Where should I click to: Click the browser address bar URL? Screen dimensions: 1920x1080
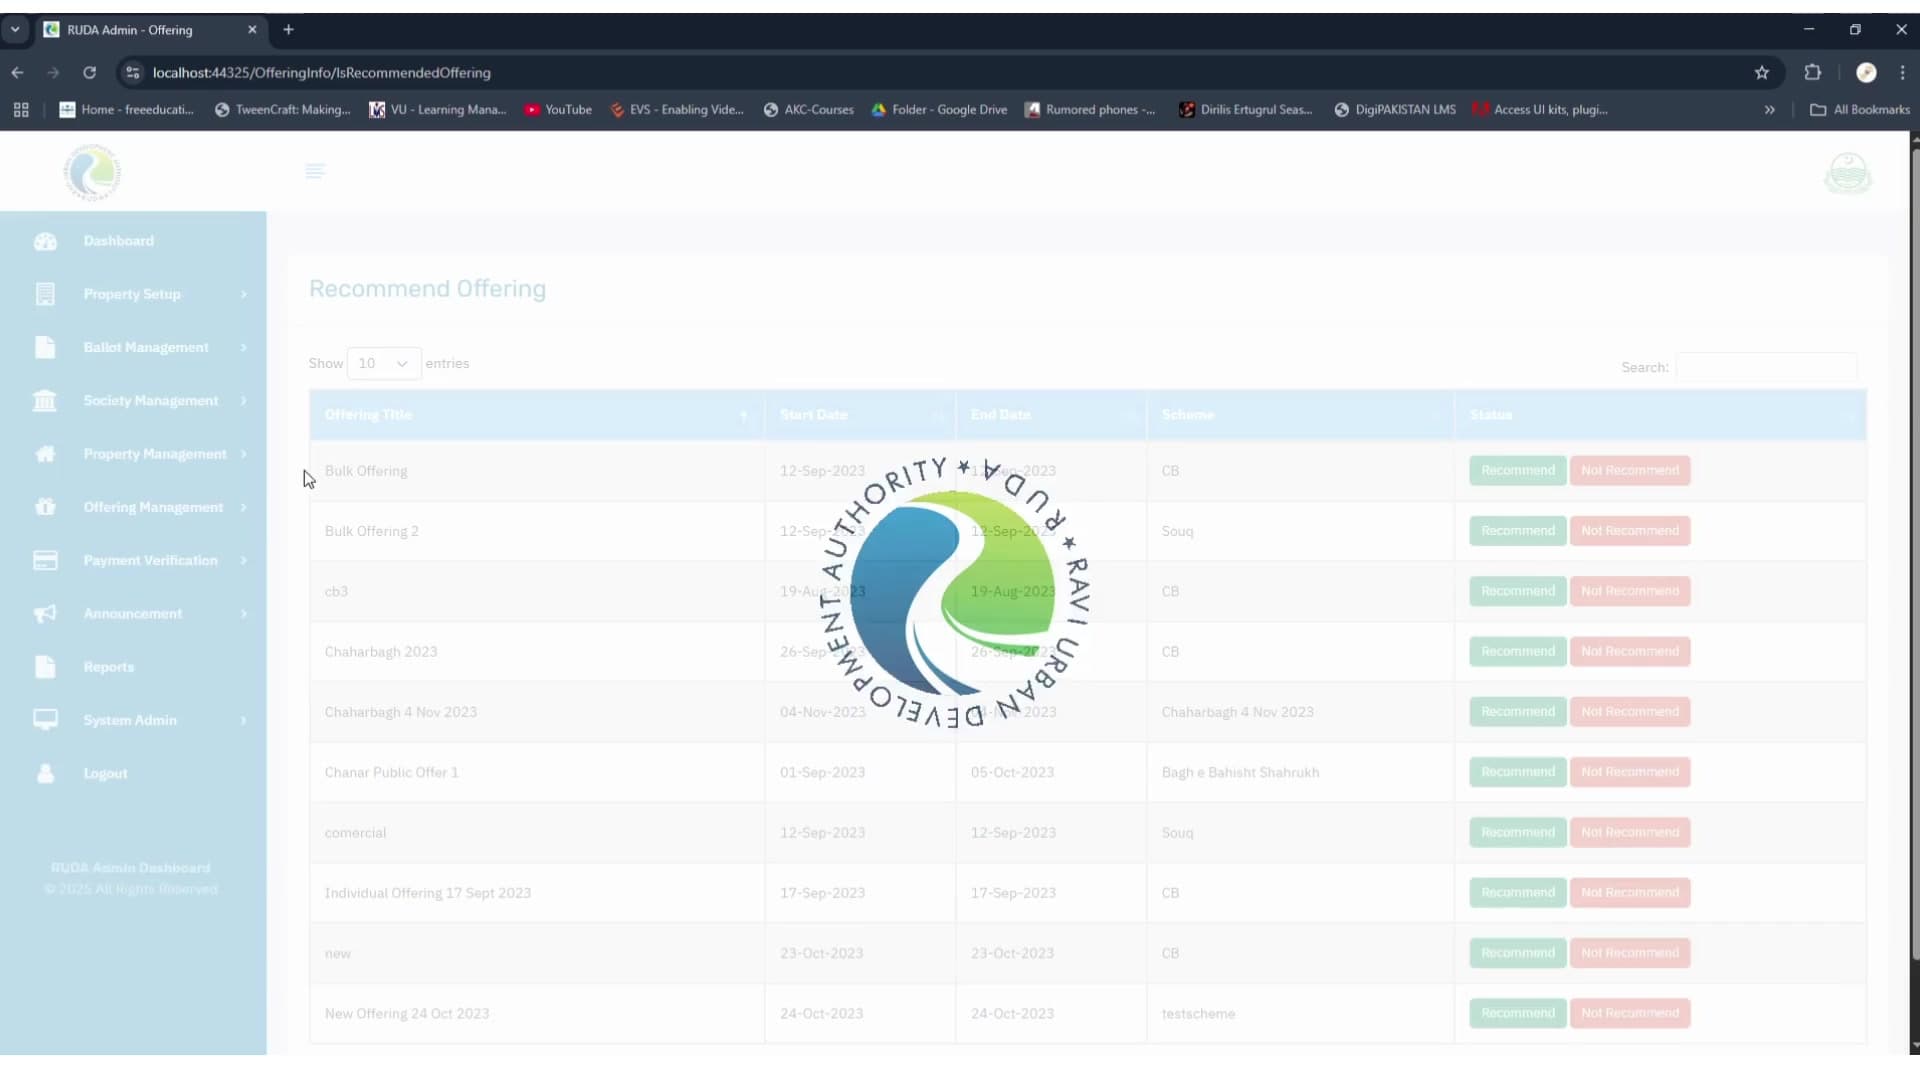tap(321, 72)
